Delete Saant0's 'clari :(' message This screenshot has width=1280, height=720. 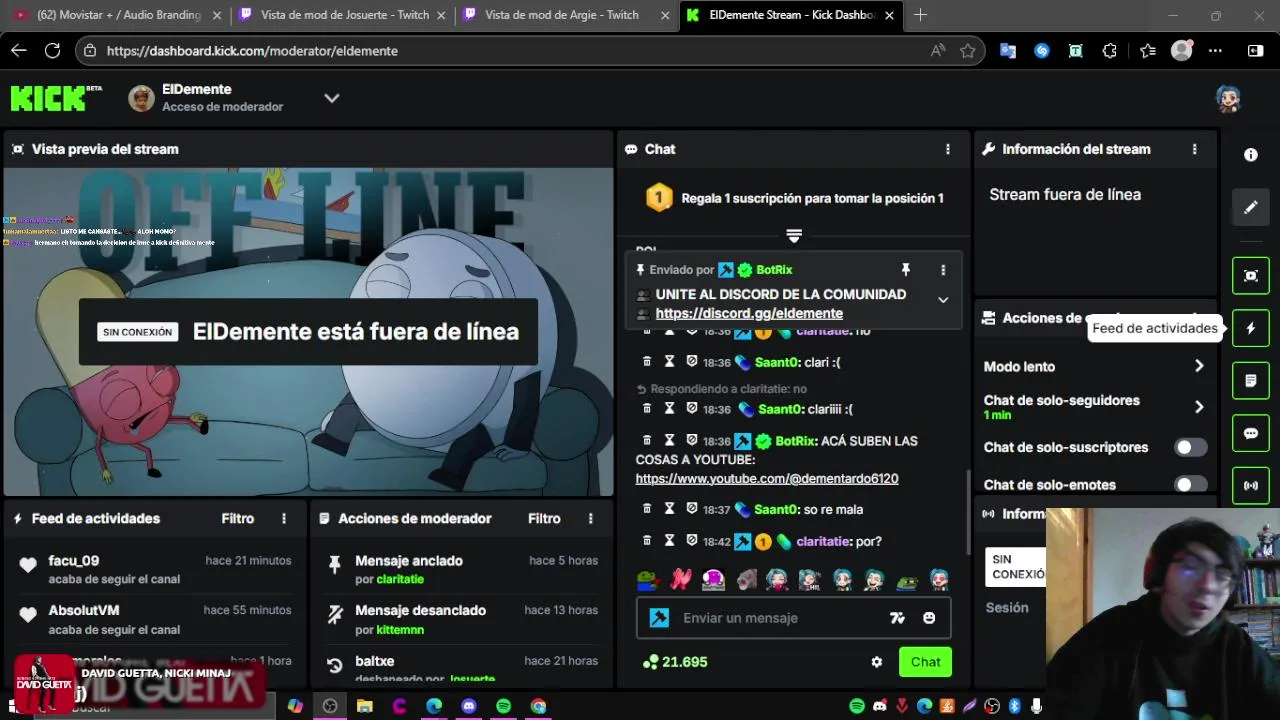tap(646, 362)
